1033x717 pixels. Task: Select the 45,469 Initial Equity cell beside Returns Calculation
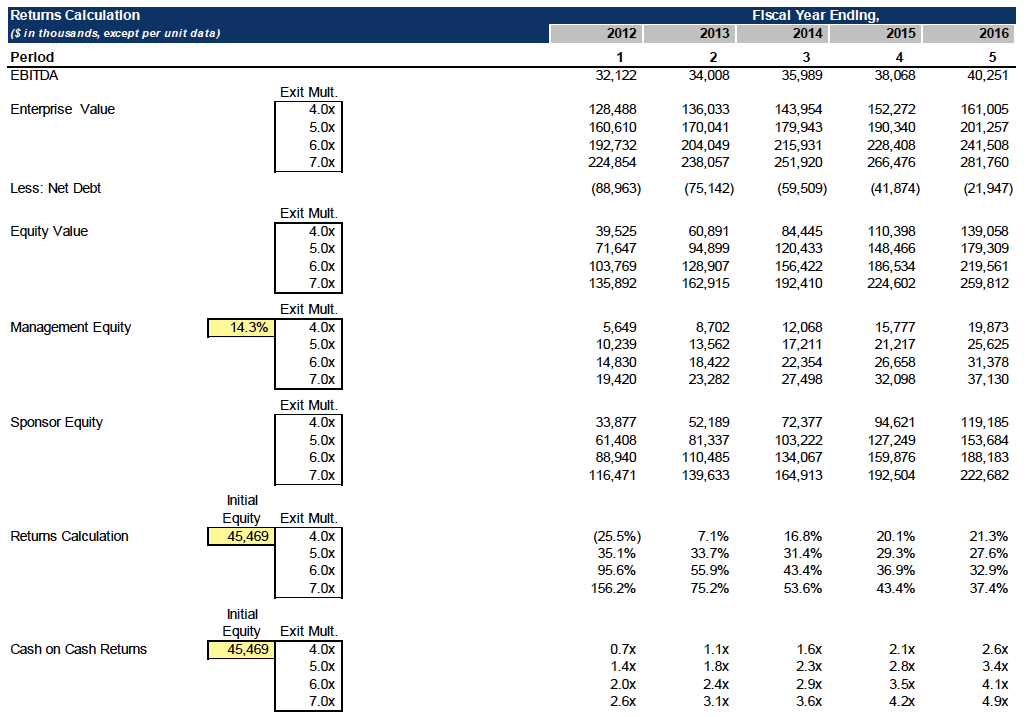tap(241, 536)
